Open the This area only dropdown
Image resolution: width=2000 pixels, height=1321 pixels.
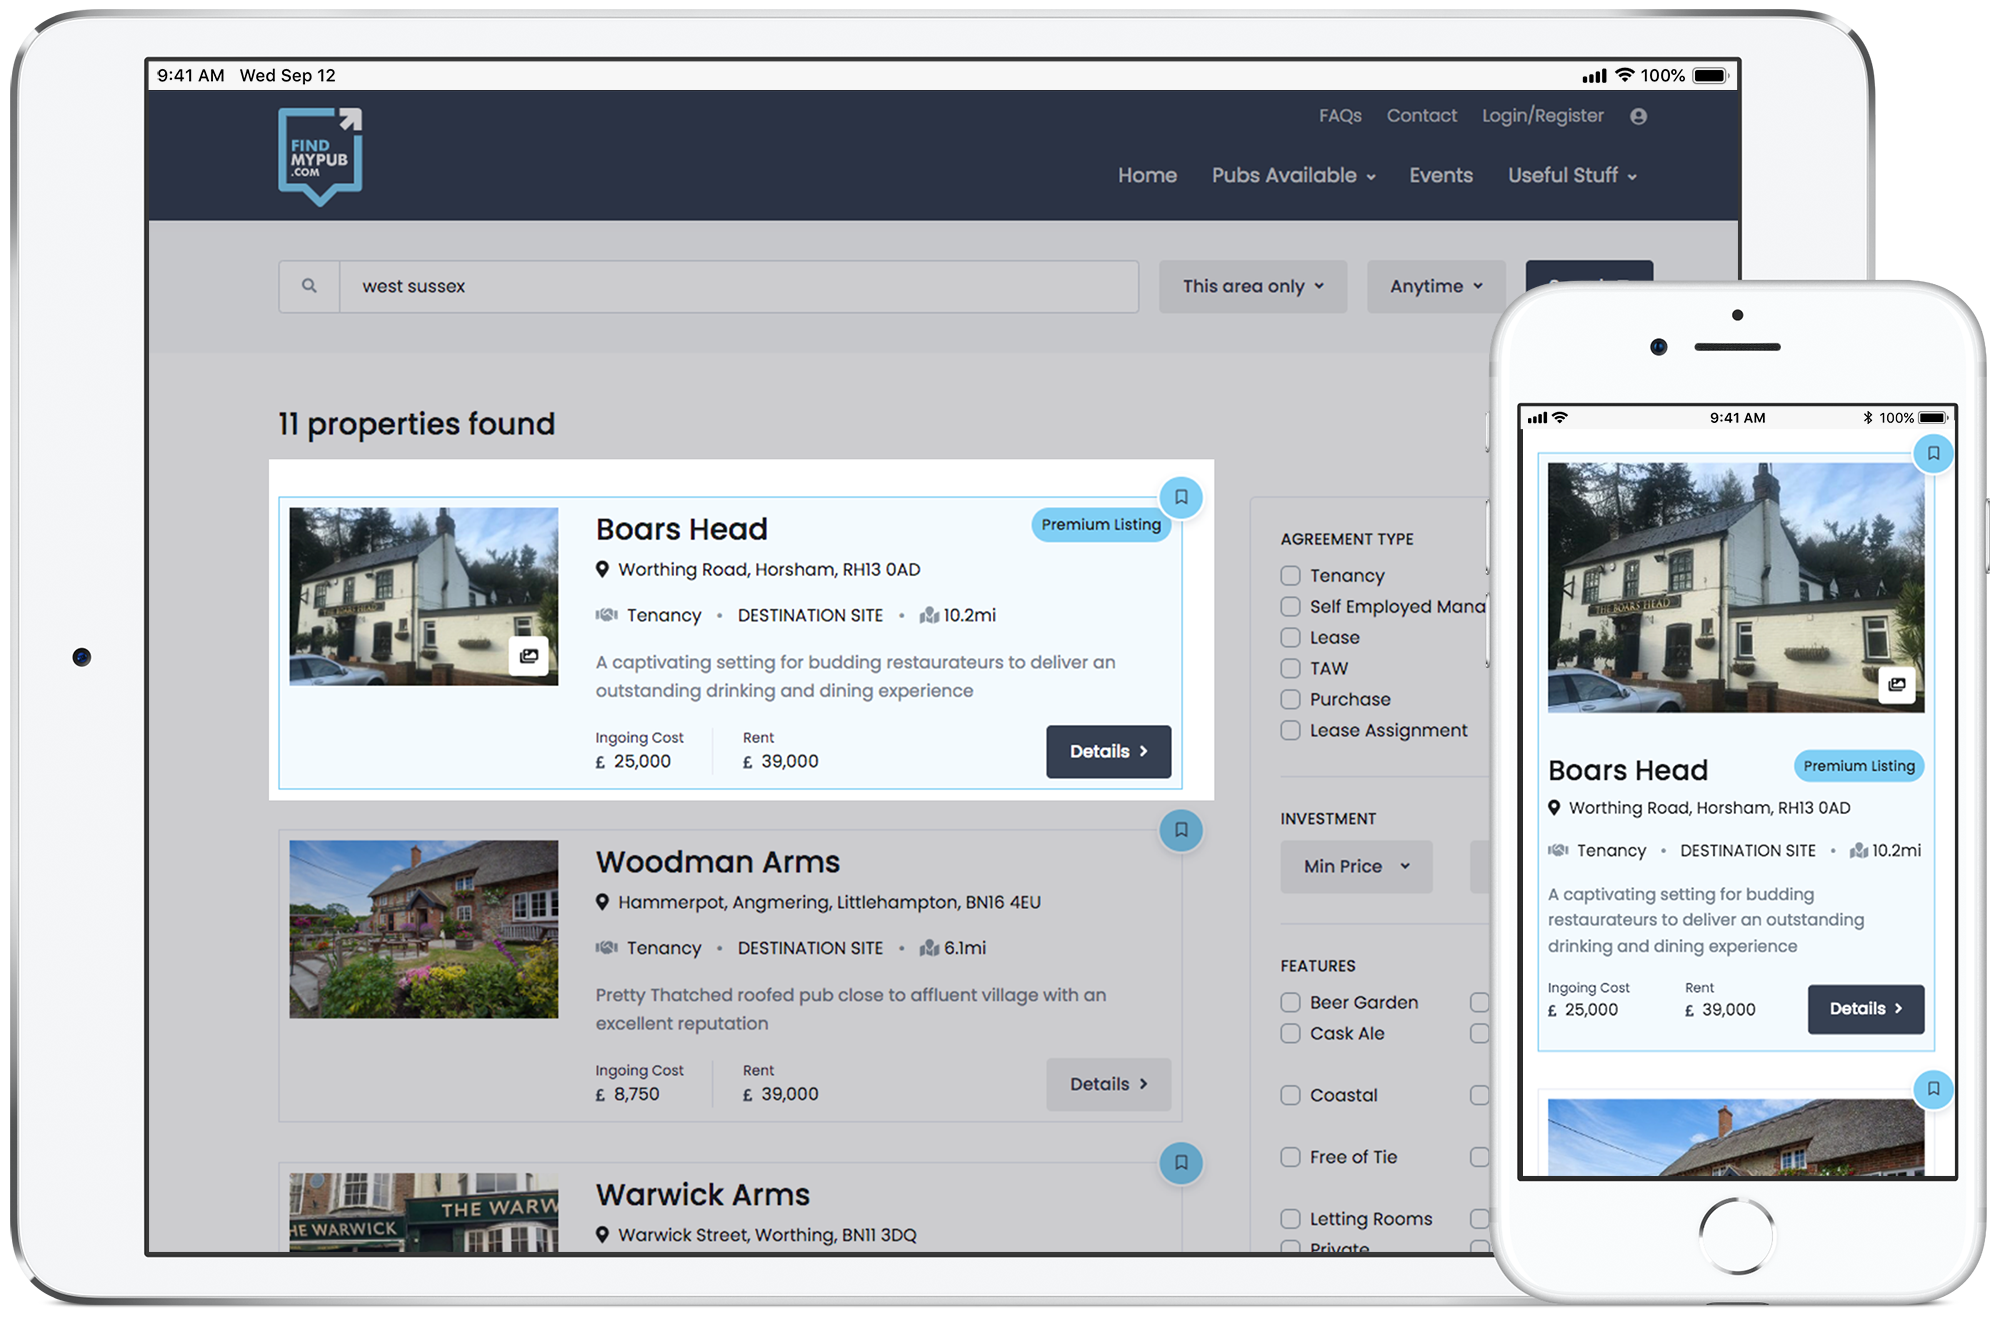click(x=1252, y=287)
